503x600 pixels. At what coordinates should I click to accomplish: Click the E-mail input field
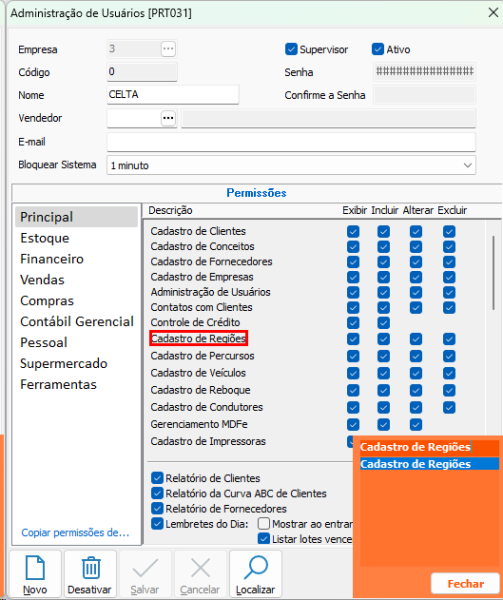tap(291, 142)
